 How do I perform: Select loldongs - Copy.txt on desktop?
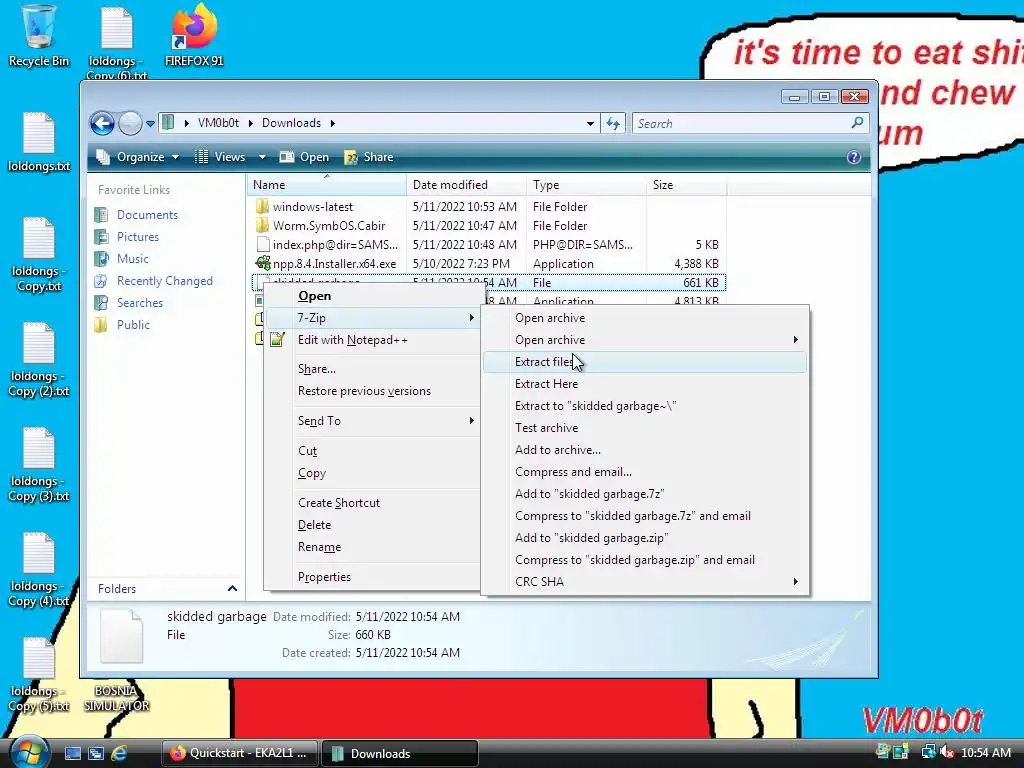click(x=39, y=255)
